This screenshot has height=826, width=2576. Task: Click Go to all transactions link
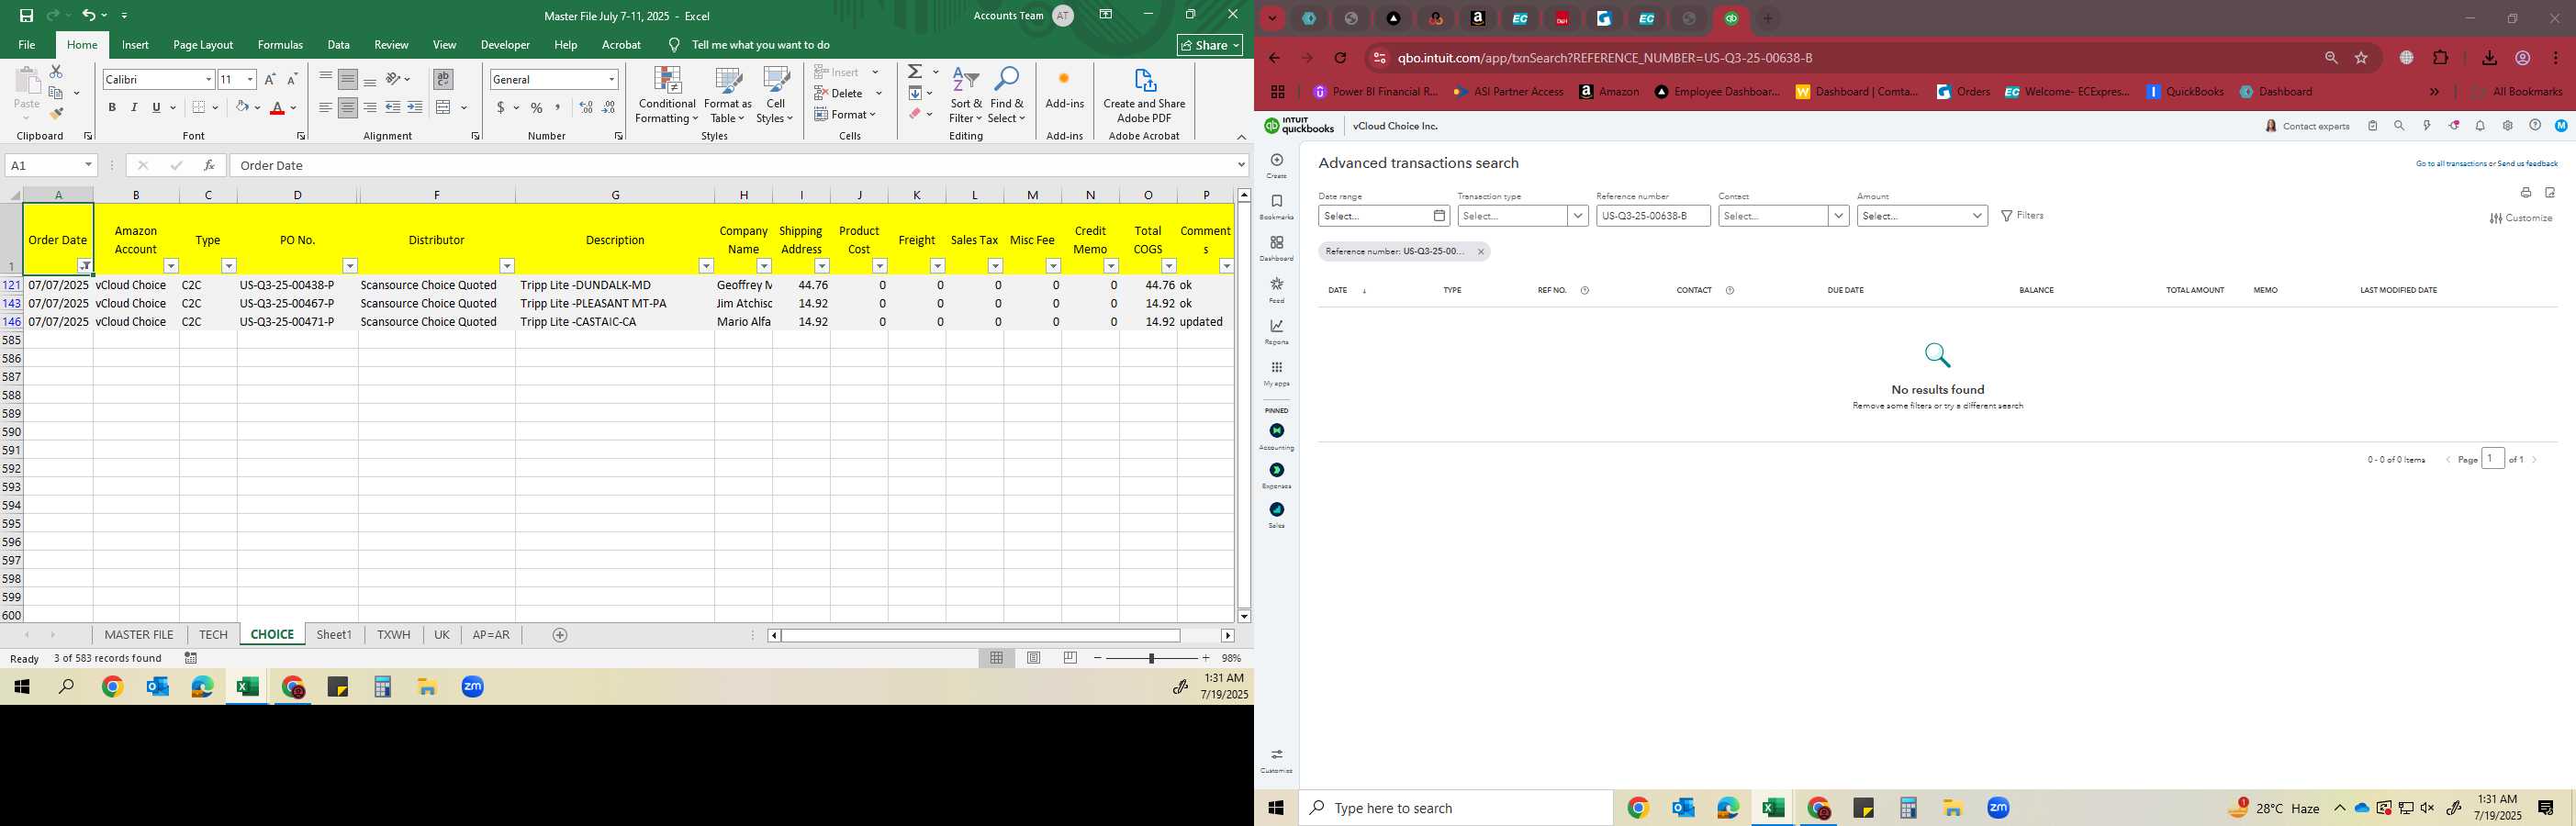(2449, 164)
